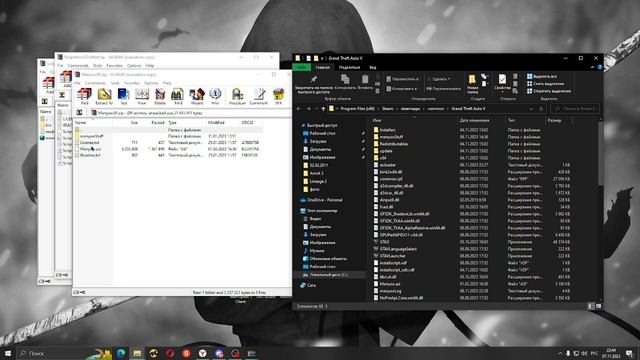Open the notification center tray icon

click(629, 353)
